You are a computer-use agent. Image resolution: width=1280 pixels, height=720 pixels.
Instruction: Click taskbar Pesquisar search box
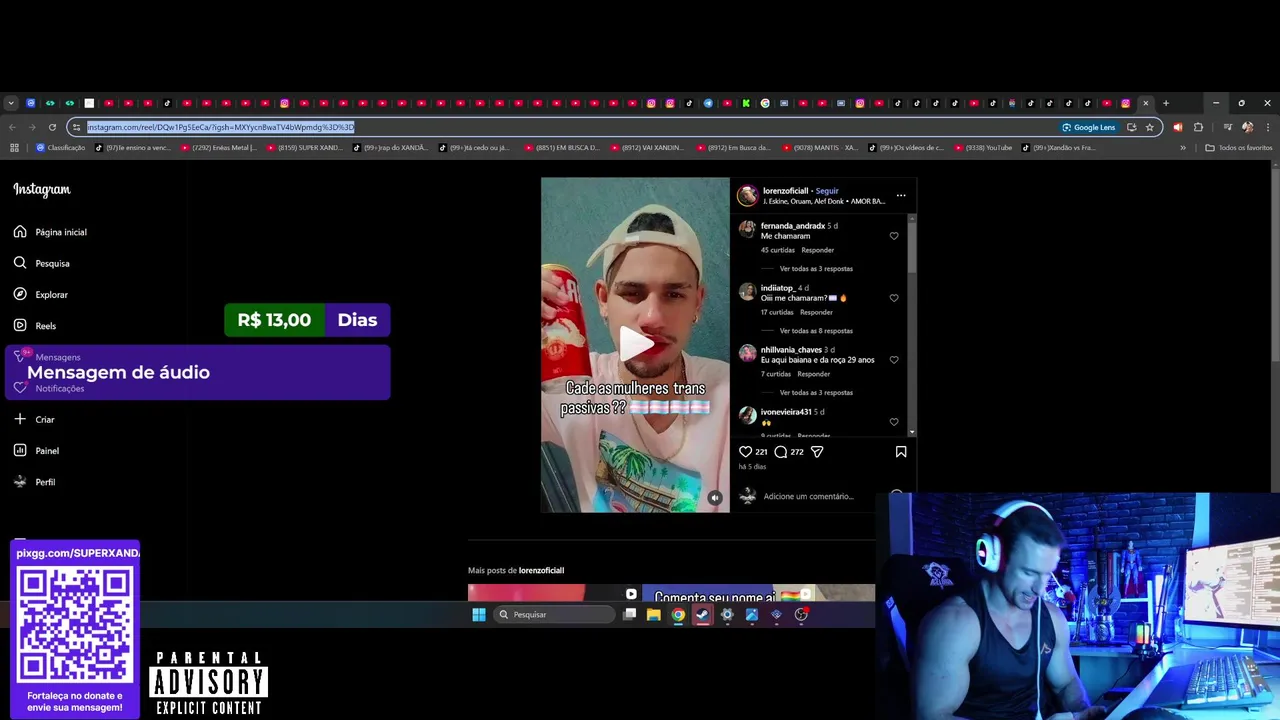(x=553, y=615)
